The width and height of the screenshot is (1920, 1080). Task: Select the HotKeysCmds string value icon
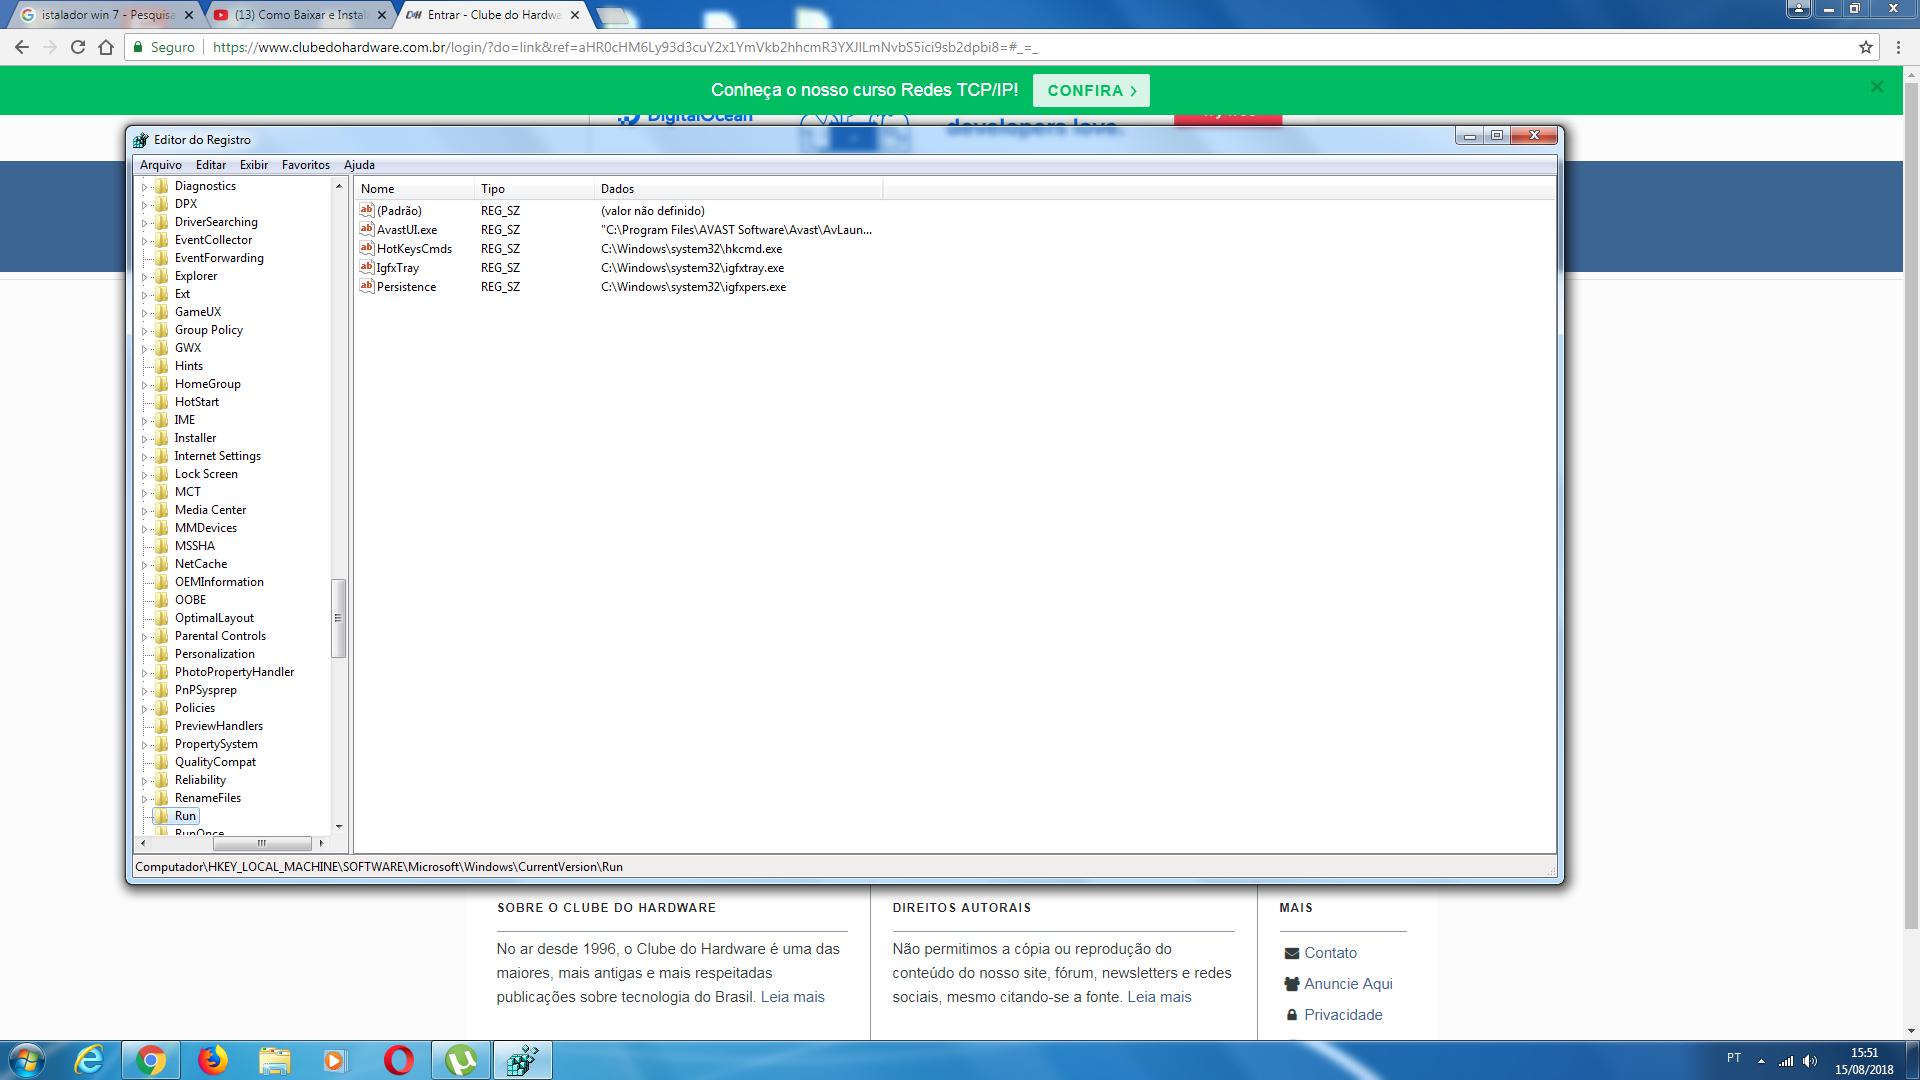point(367,248)
